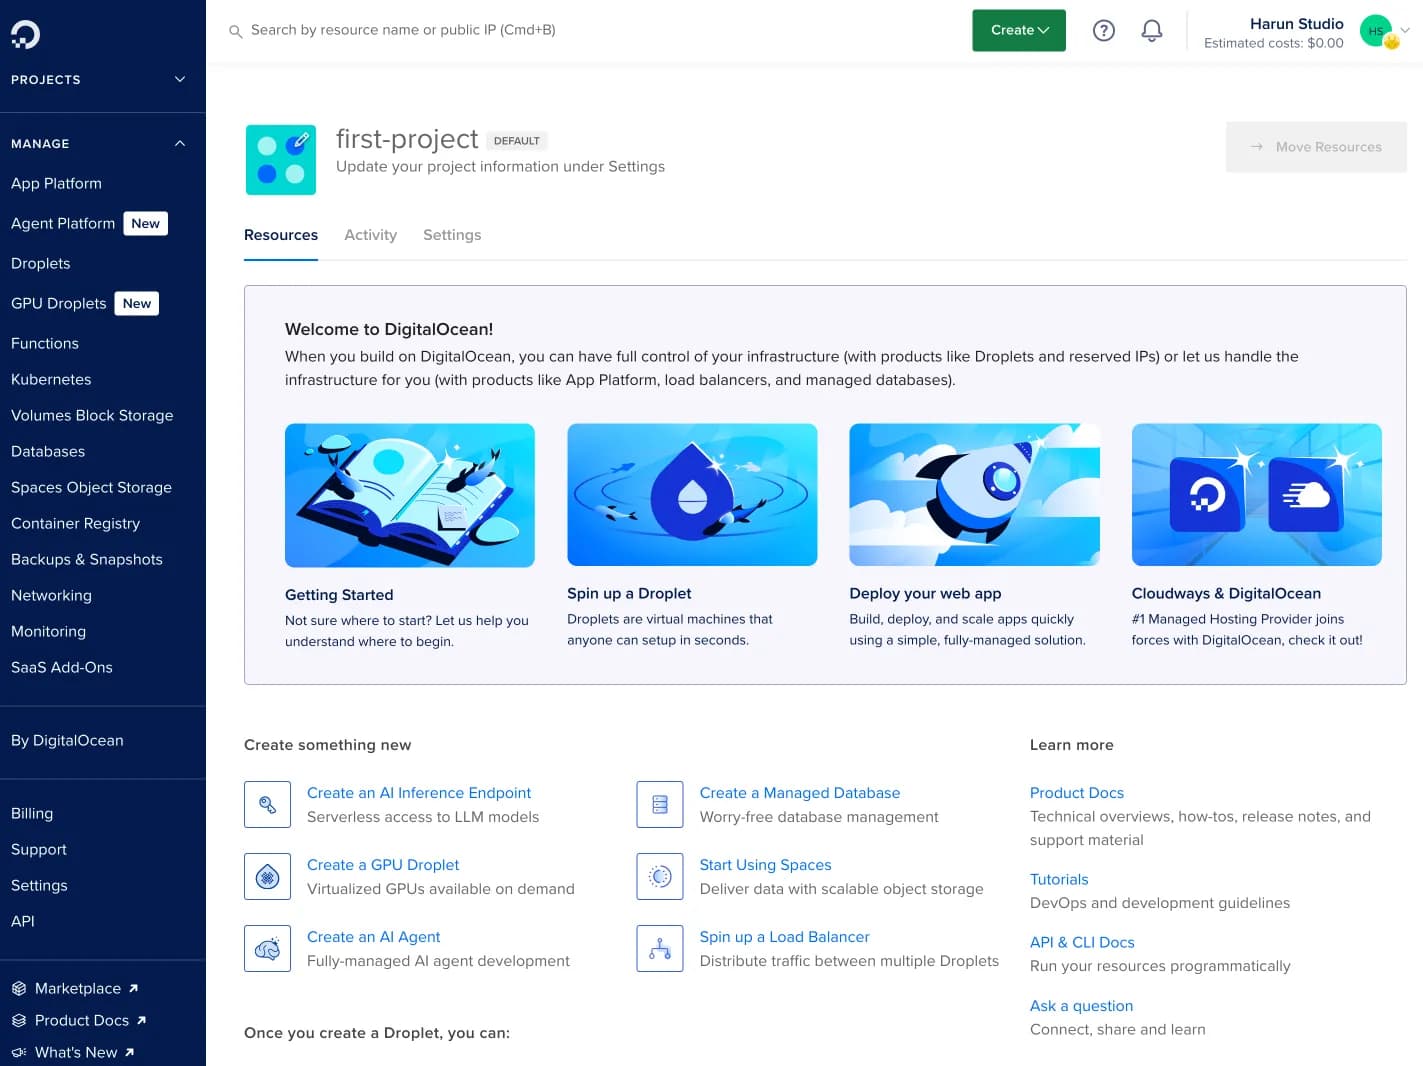Screen dimensions: 1423x1066
Task: Open the notifications bell
Action: point(1151,30)
